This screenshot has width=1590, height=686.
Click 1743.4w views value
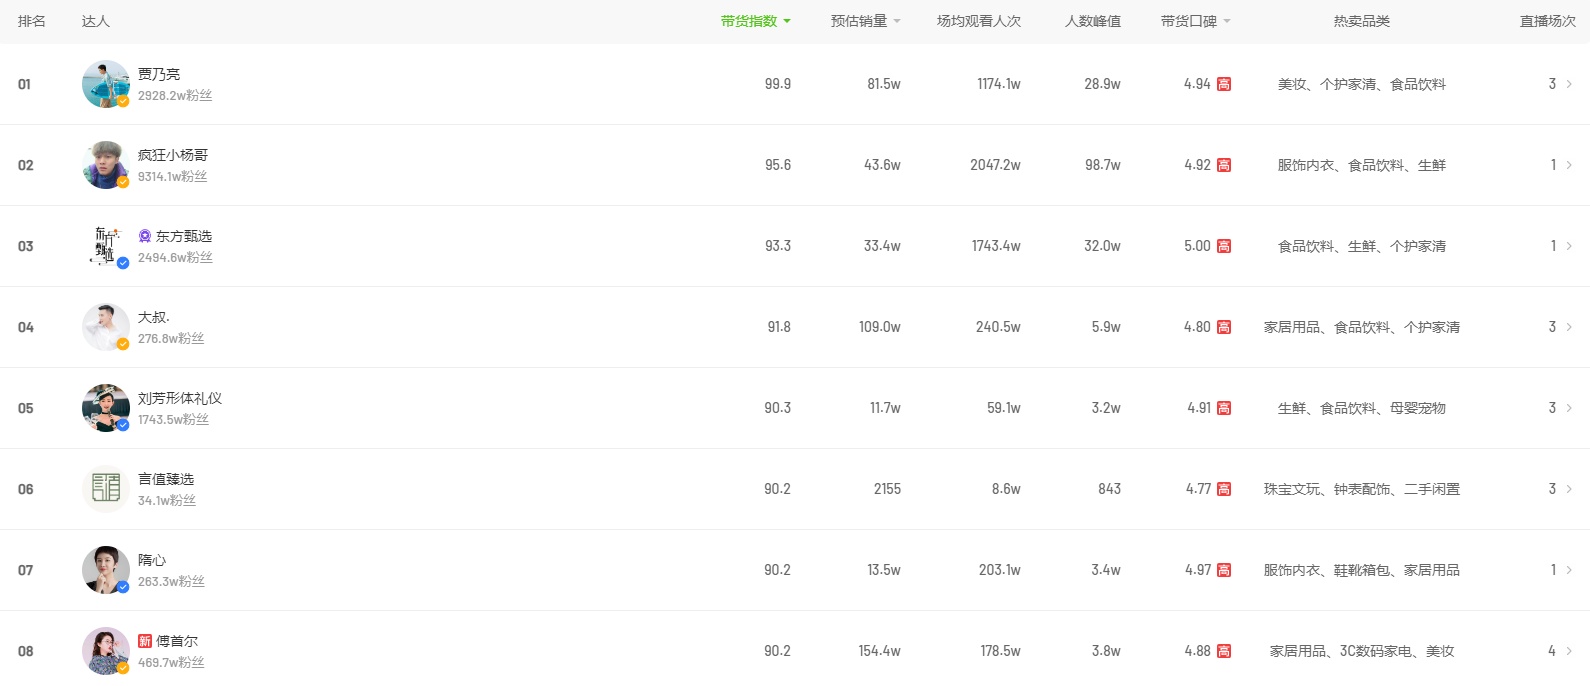click(x=996, y=246)
